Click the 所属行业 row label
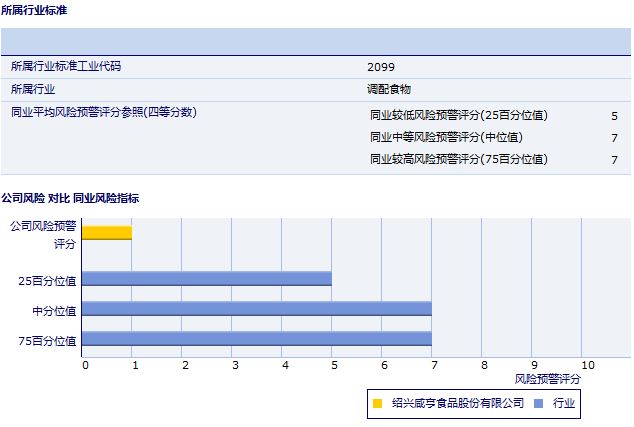The height and width of the screenshot is (427, 634). click(x=33, y=89)
